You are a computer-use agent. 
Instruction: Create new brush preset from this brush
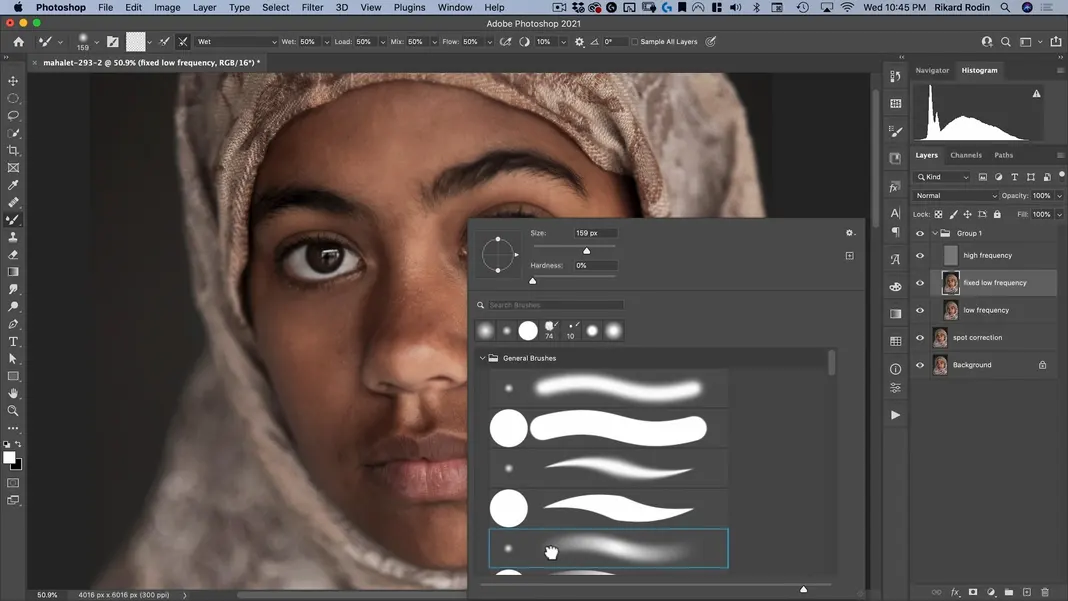849,256
